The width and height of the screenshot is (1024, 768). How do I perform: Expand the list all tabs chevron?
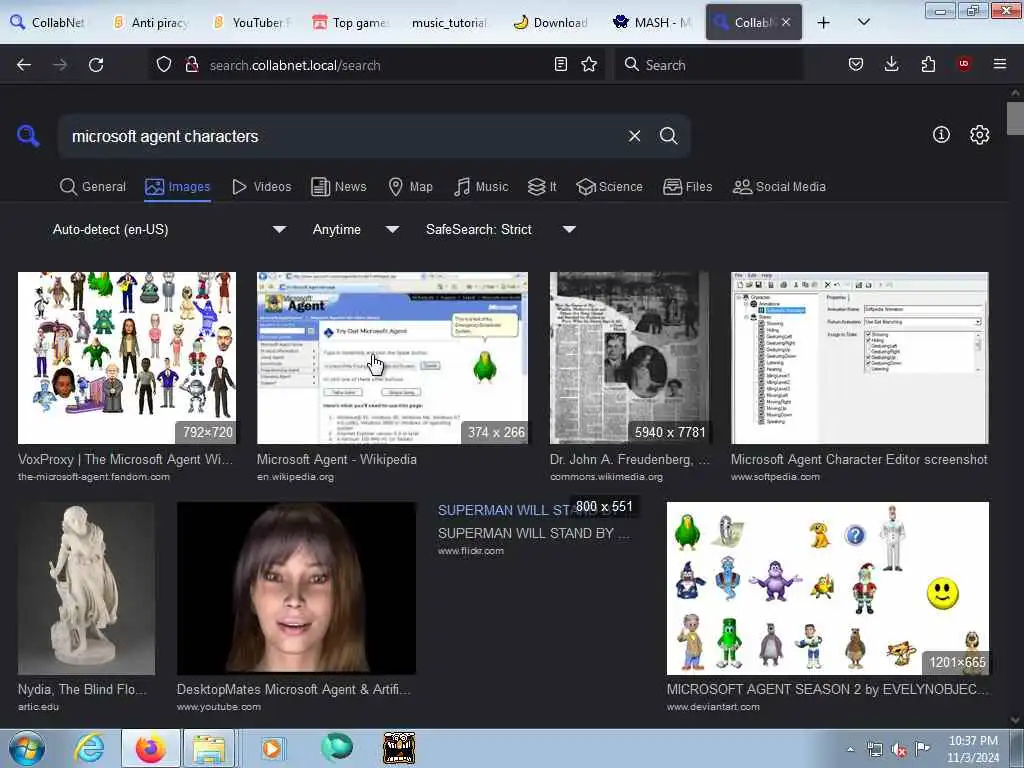[863, 22]
